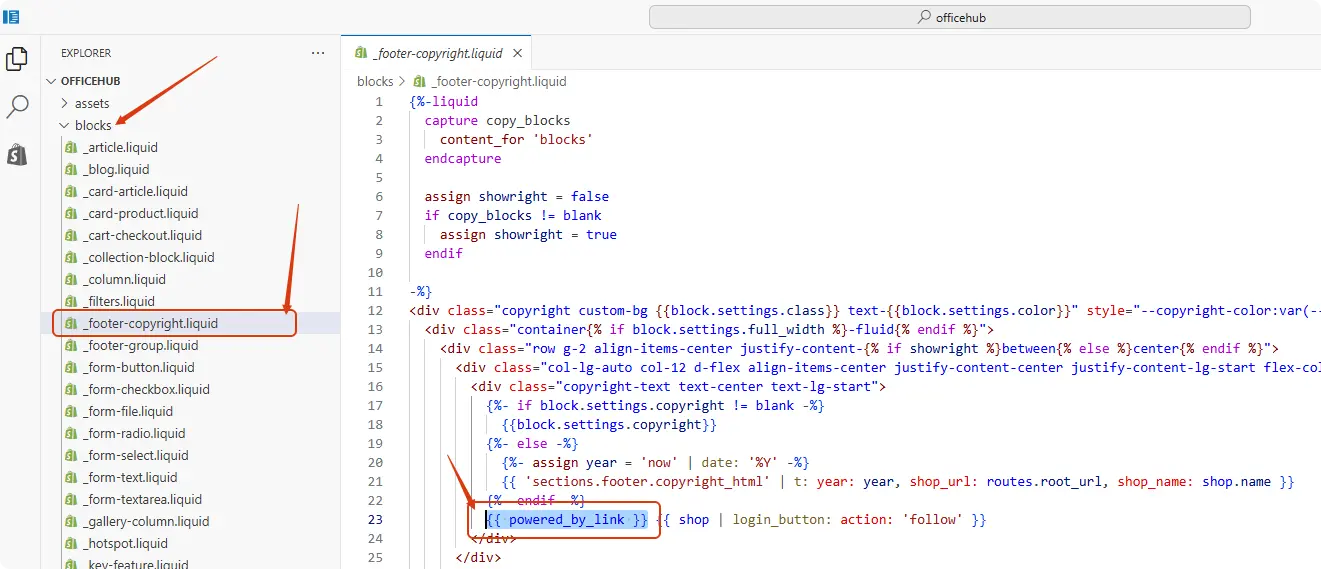1321x569 pixels.
Task: Click the VS Code app icon top-left
Action: [11, 17]
